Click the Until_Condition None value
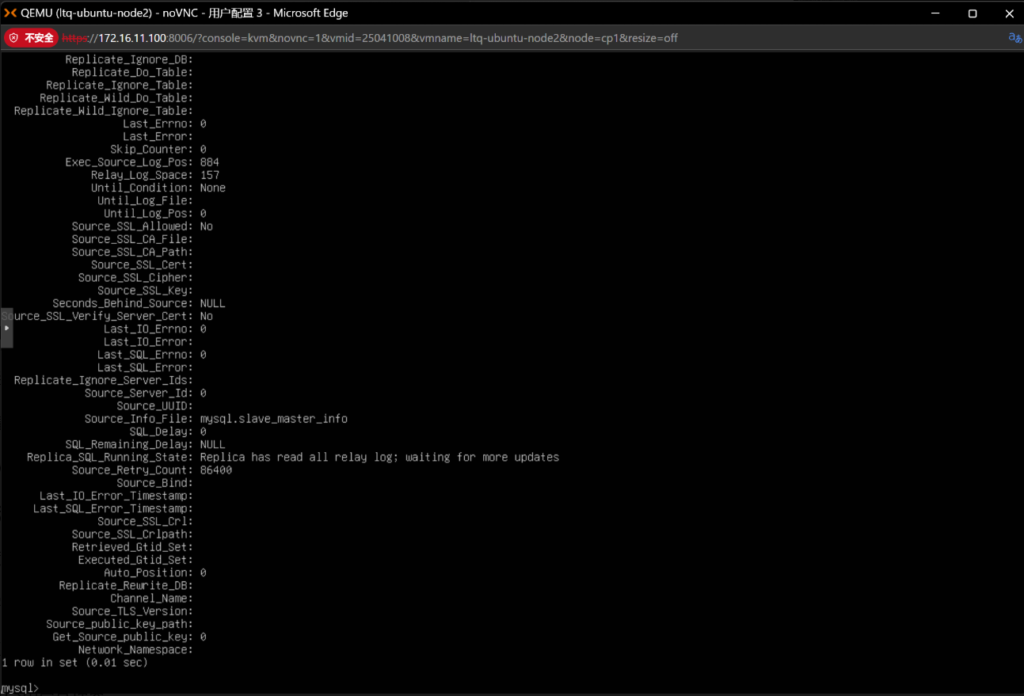1024x696 pixels. tap(212, 188)
